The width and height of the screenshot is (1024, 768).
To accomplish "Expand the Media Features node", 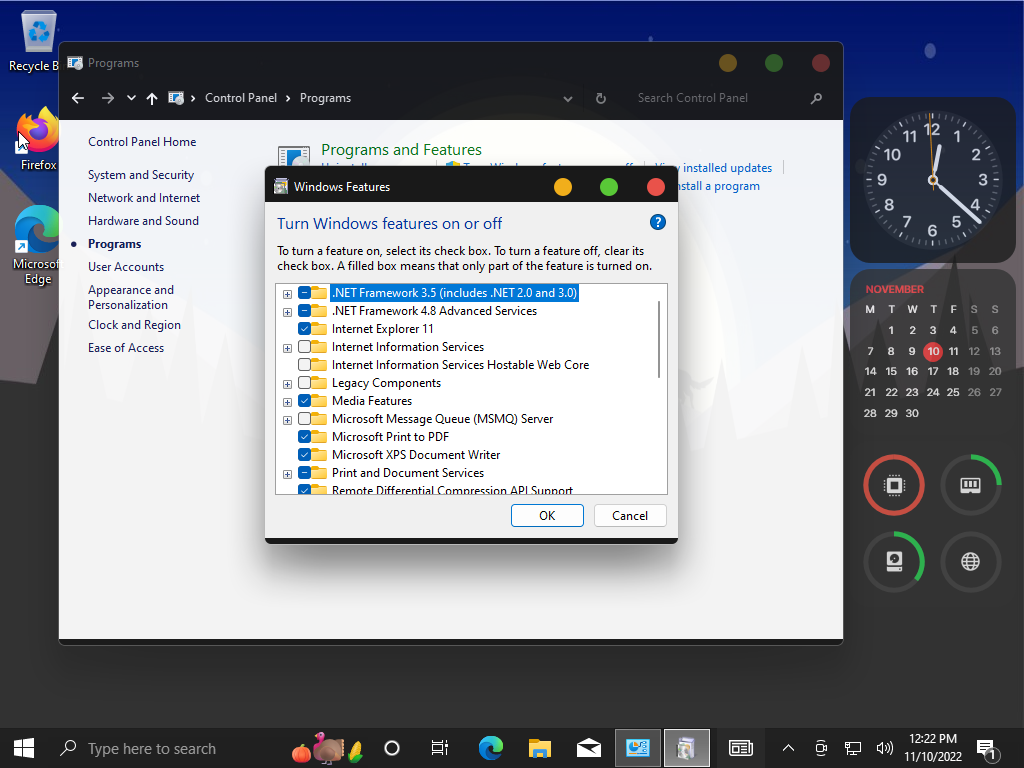I will tap(287, 402).
